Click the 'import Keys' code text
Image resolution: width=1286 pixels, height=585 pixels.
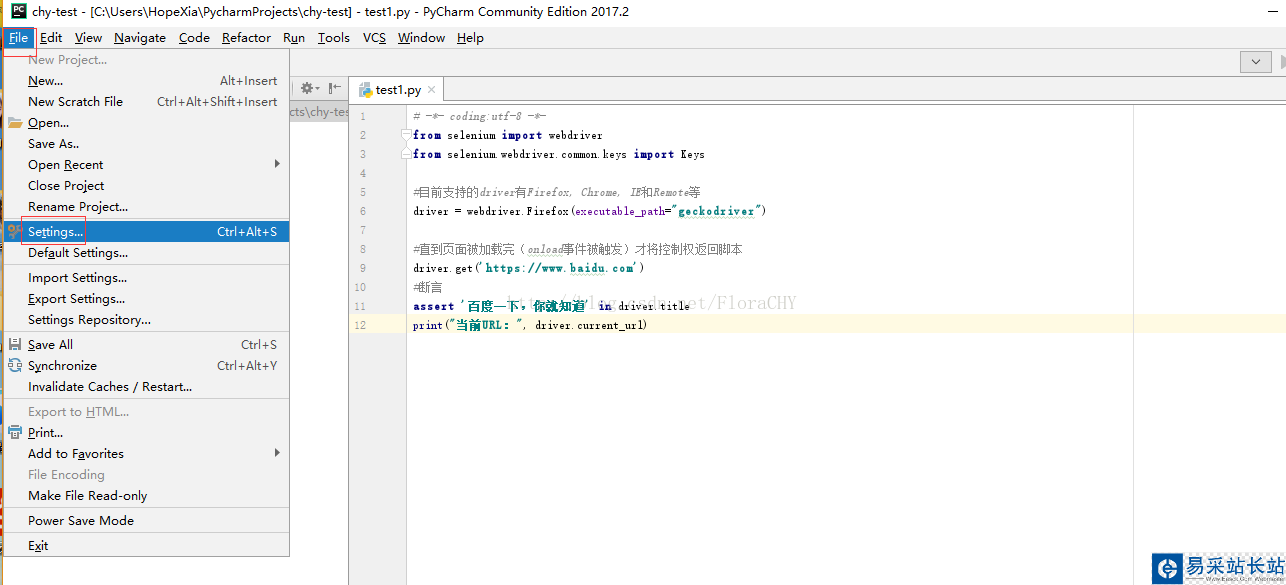click(x=669, y=154)
